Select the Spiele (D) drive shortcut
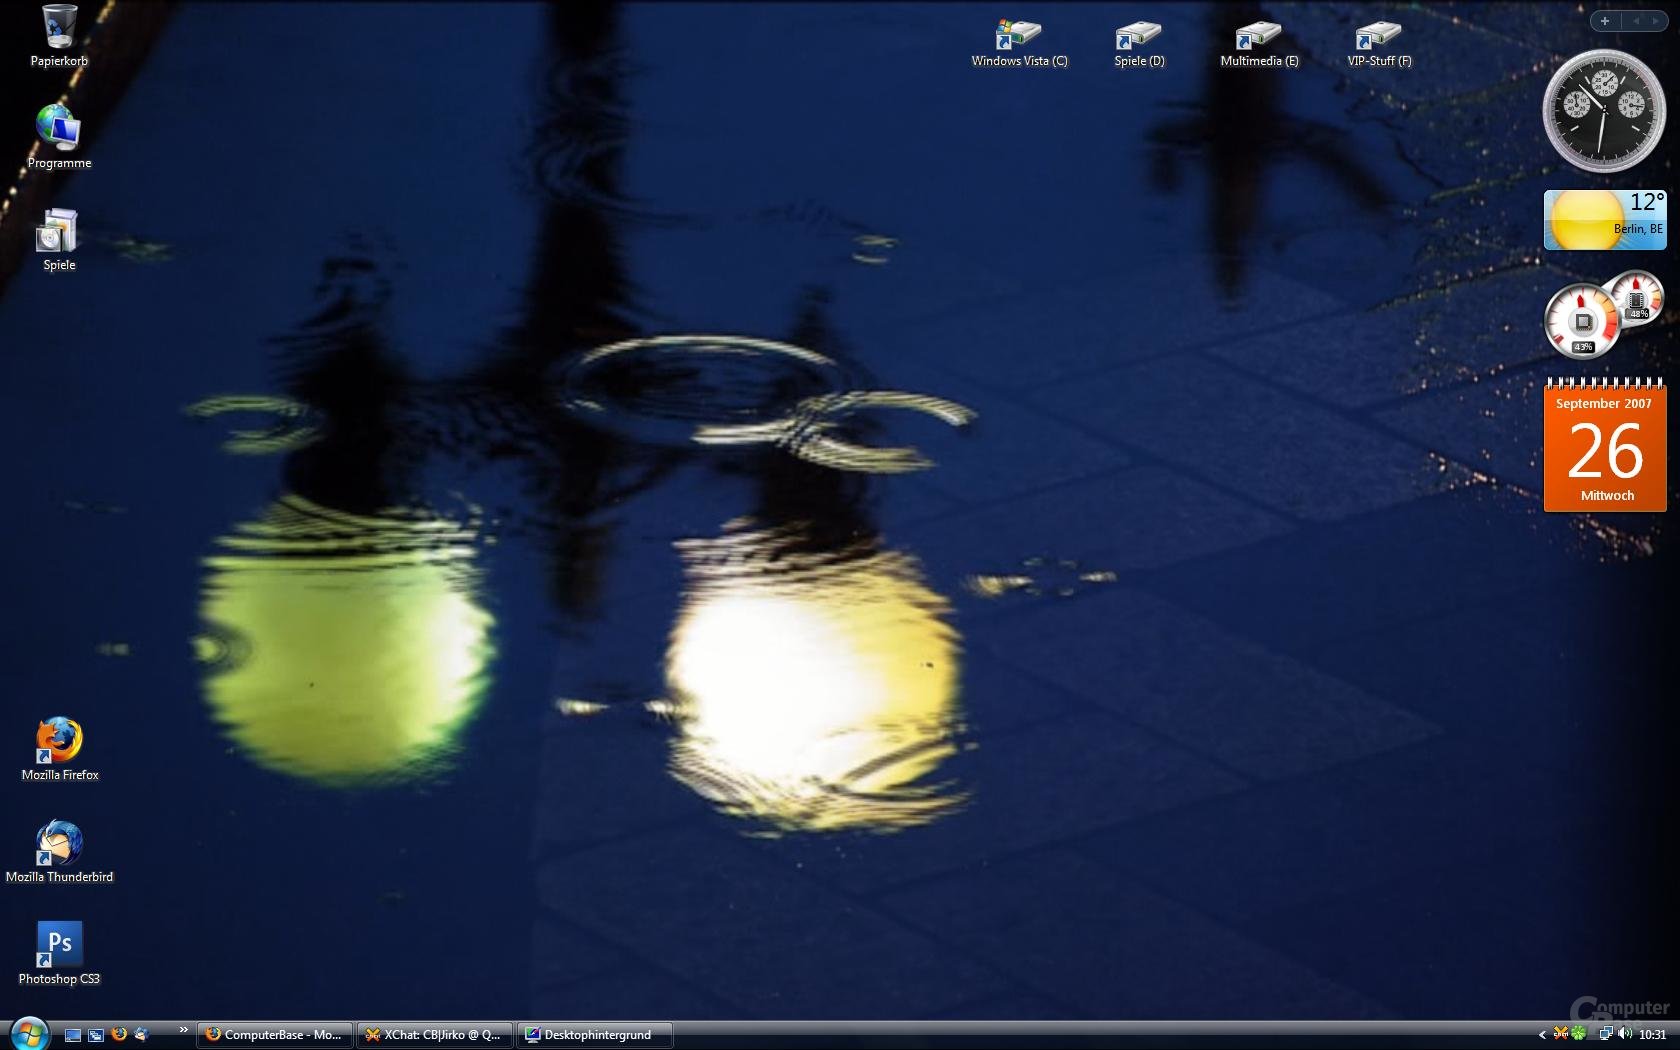Image resolution: width=1680 pixels, height=1050 pixels. (1139, 43)
